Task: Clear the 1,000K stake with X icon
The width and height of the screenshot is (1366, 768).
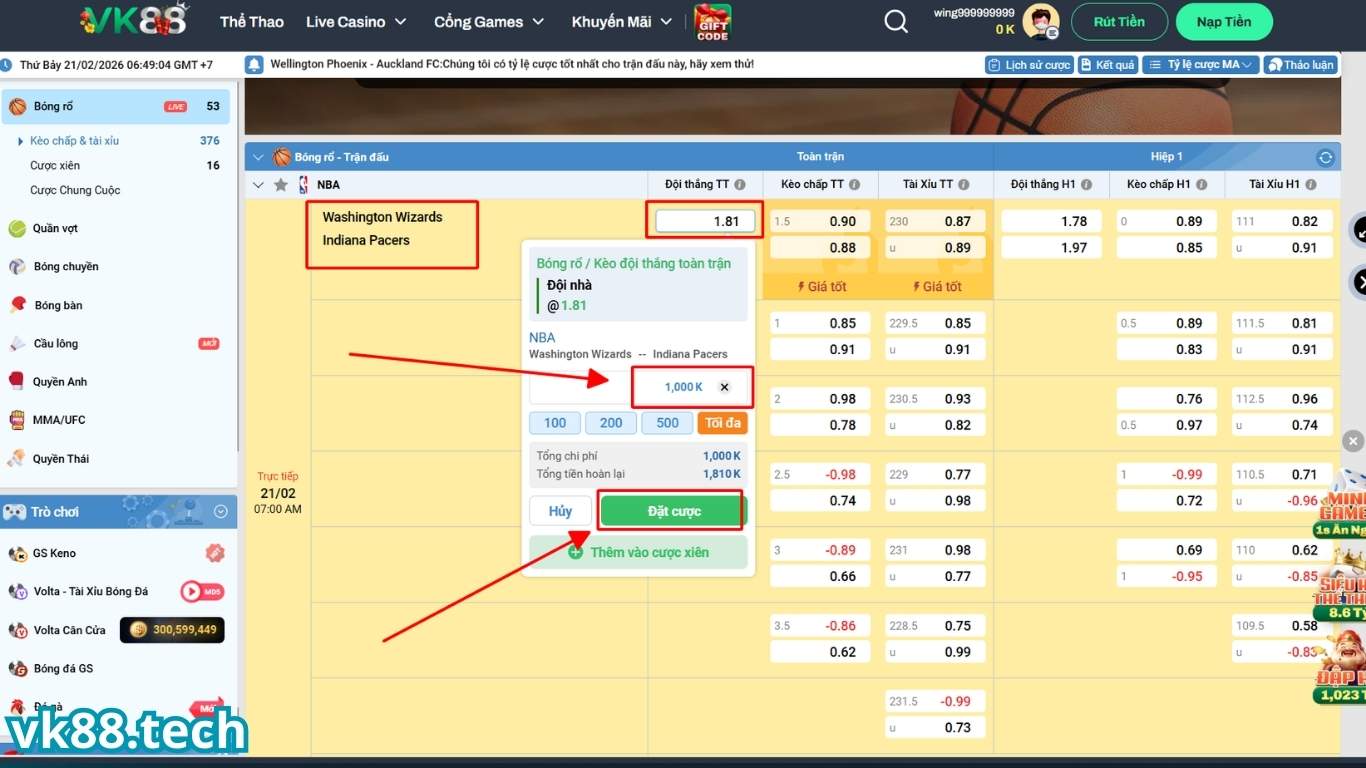Action: 724,387
